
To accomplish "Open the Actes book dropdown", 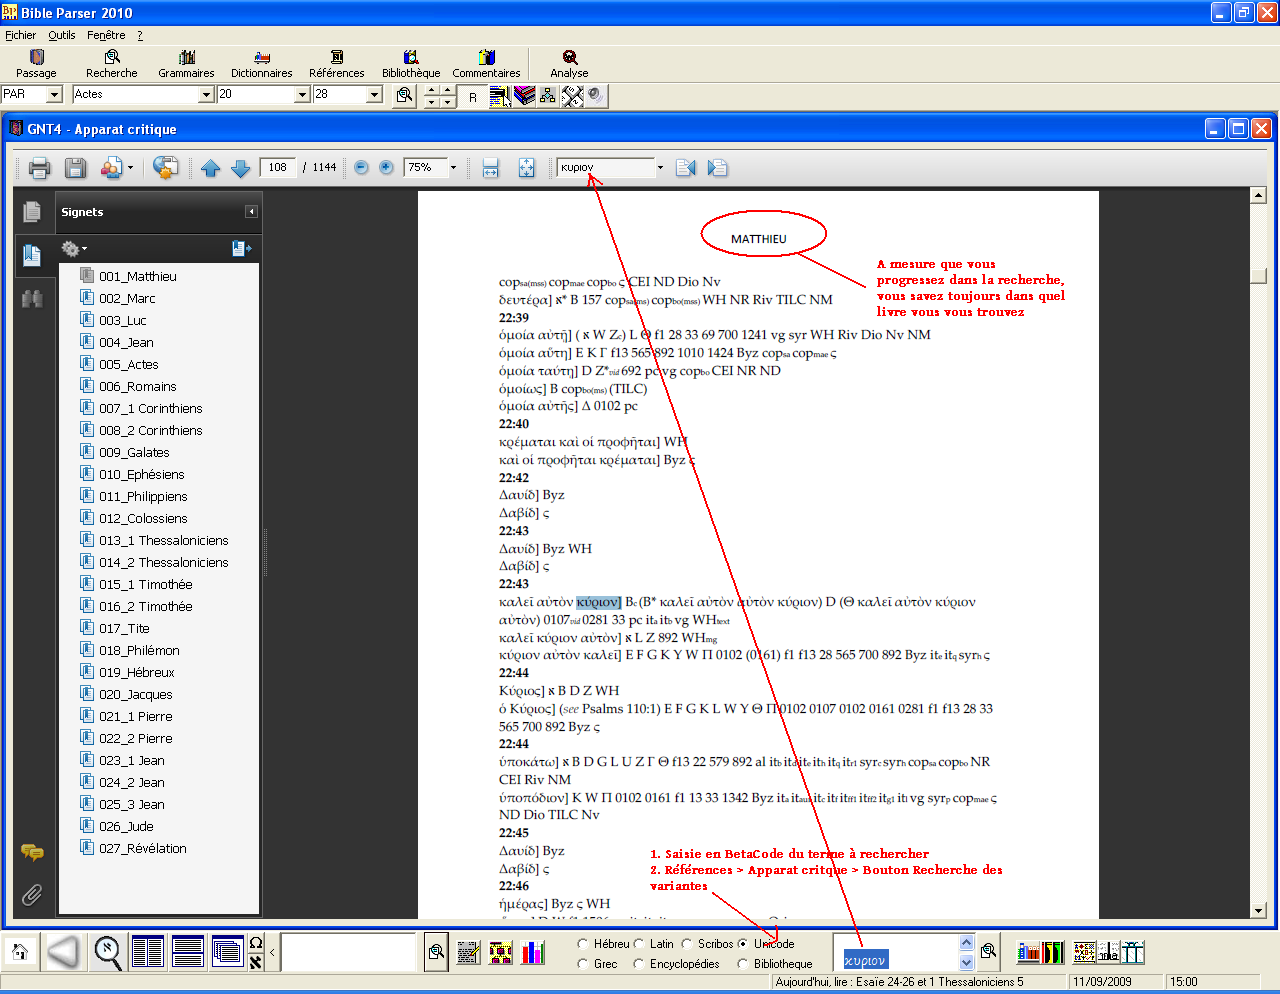I will click(206, 94).
